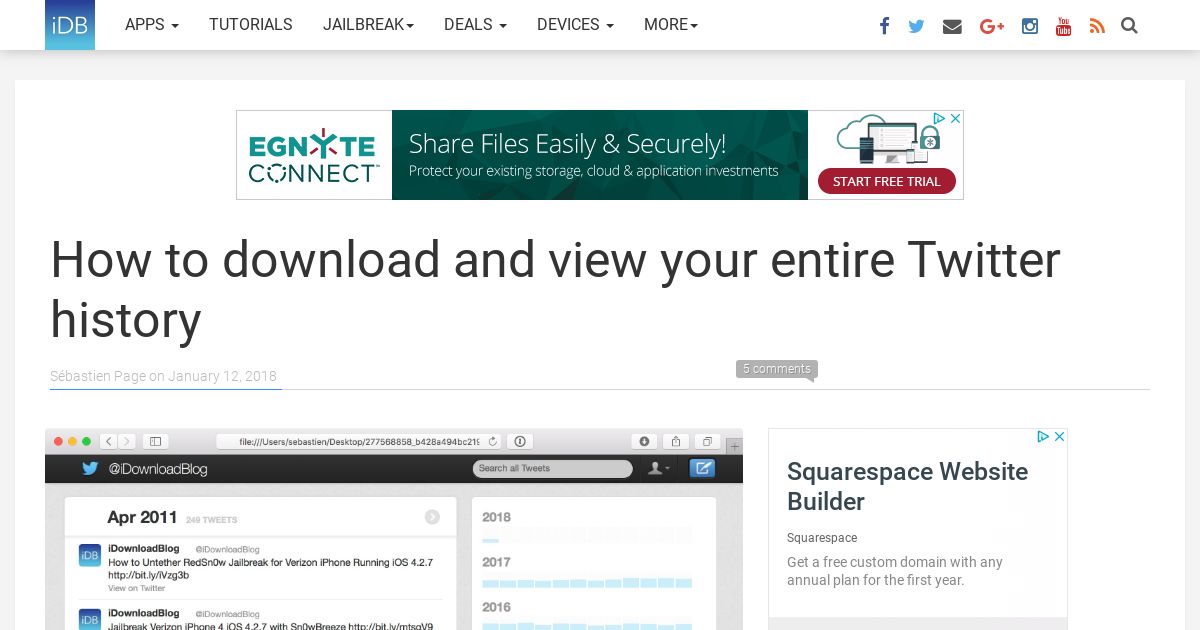The width and height of the screenshot is (1200, 630).
Task: Close the Squarespace ad
Action: coord(1060,437)
